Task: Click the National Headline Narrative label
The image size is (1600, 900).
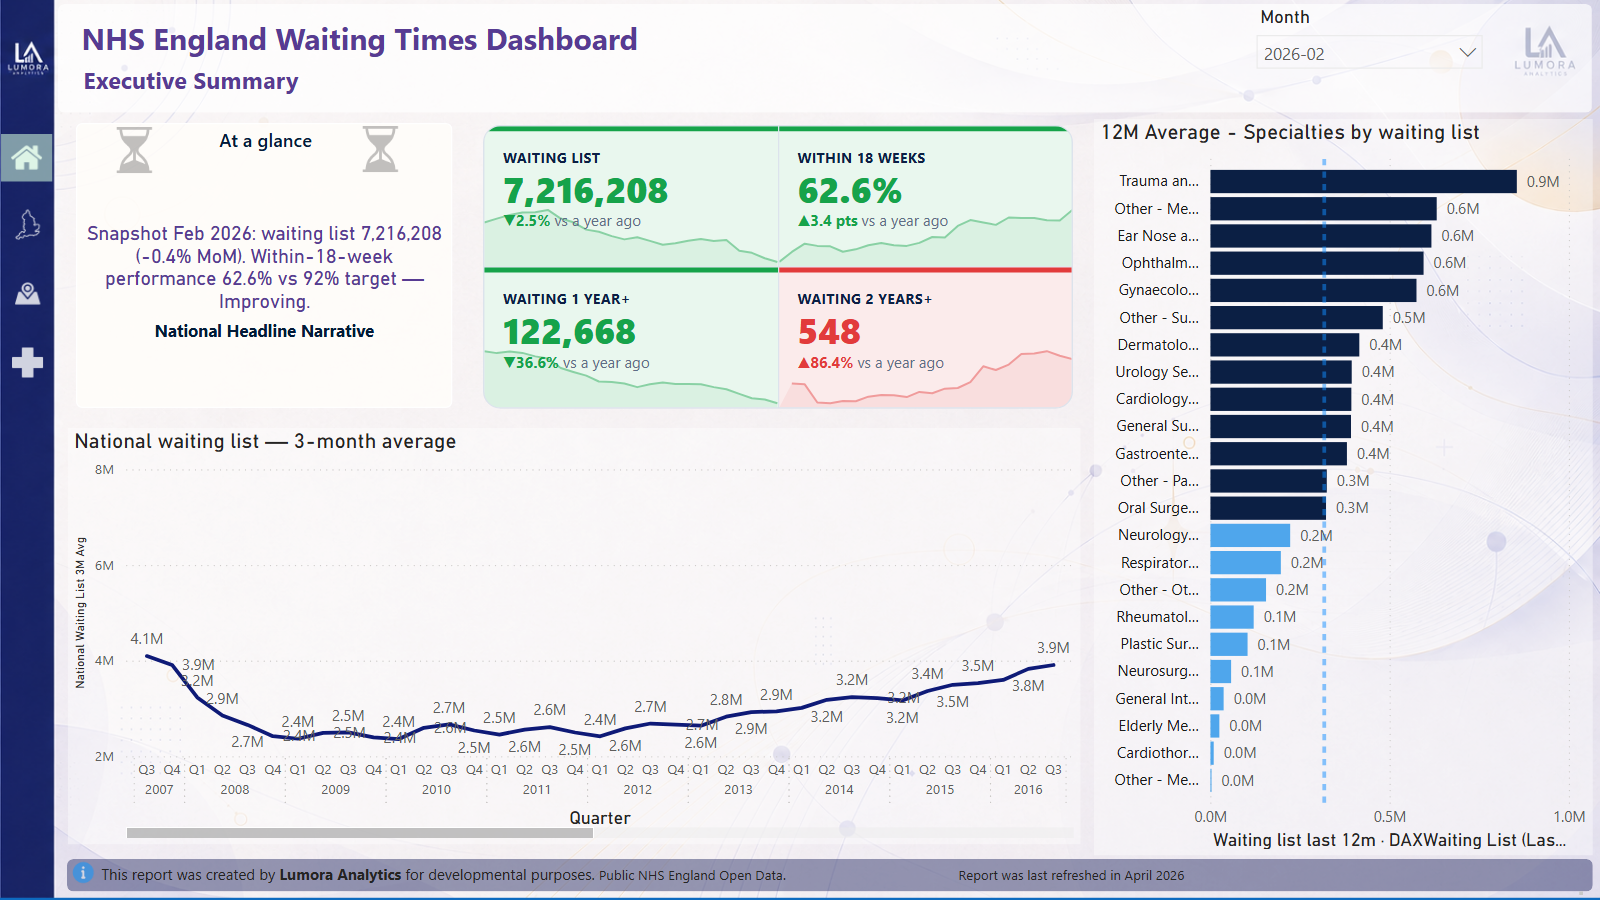Action: tap(264, 331)
